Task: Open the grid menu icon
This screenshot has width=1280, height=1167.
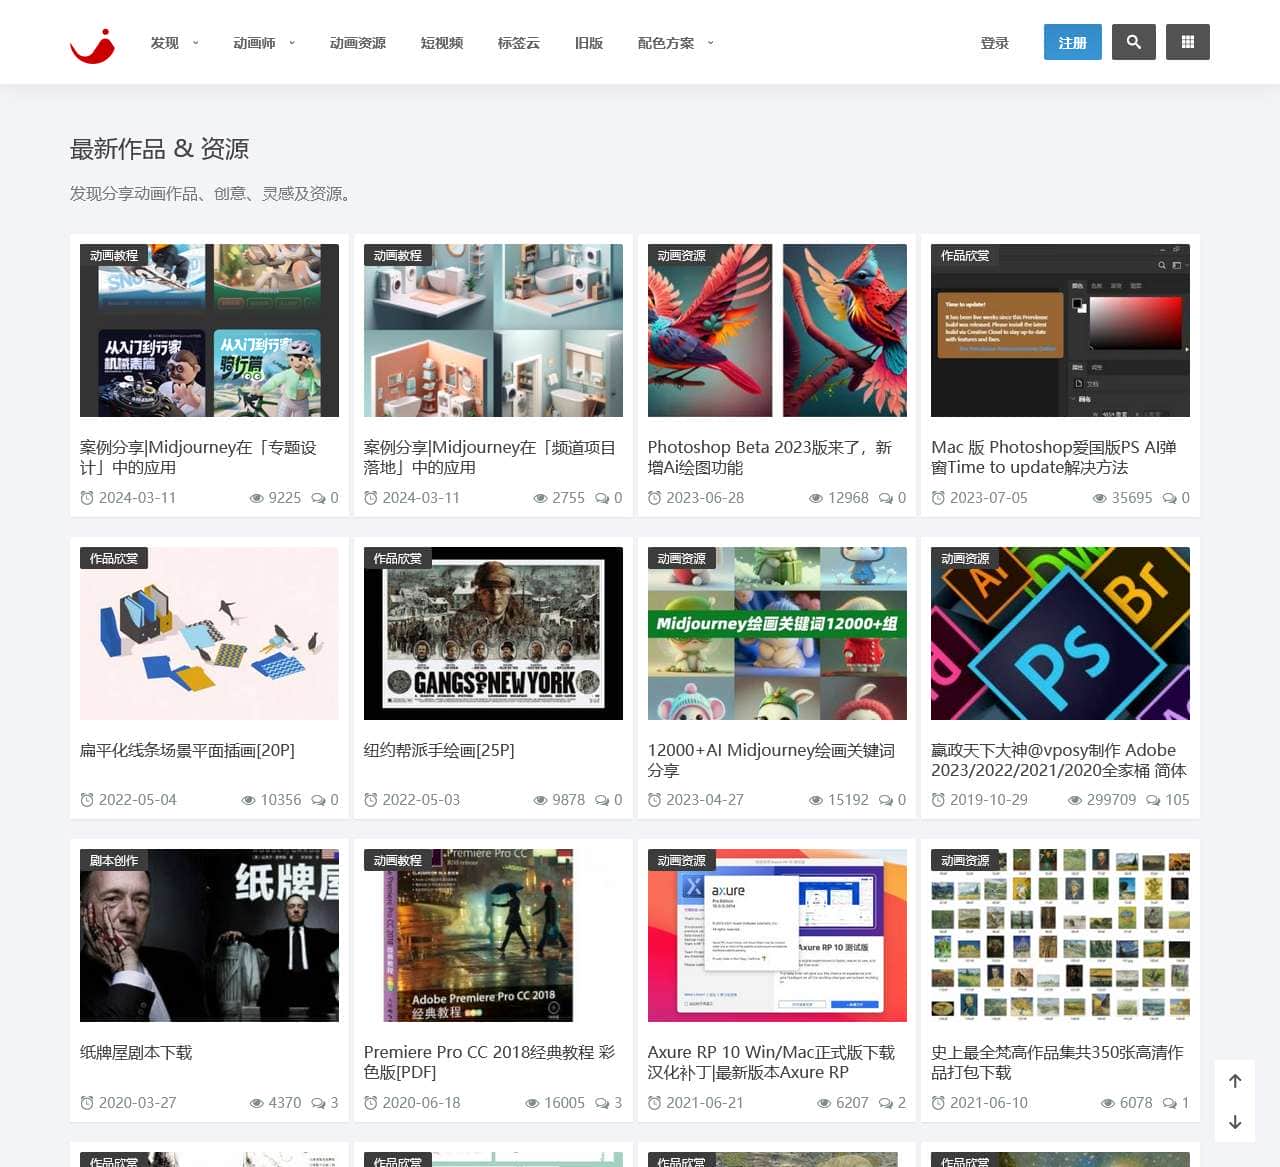Action: pos(1187,42)
